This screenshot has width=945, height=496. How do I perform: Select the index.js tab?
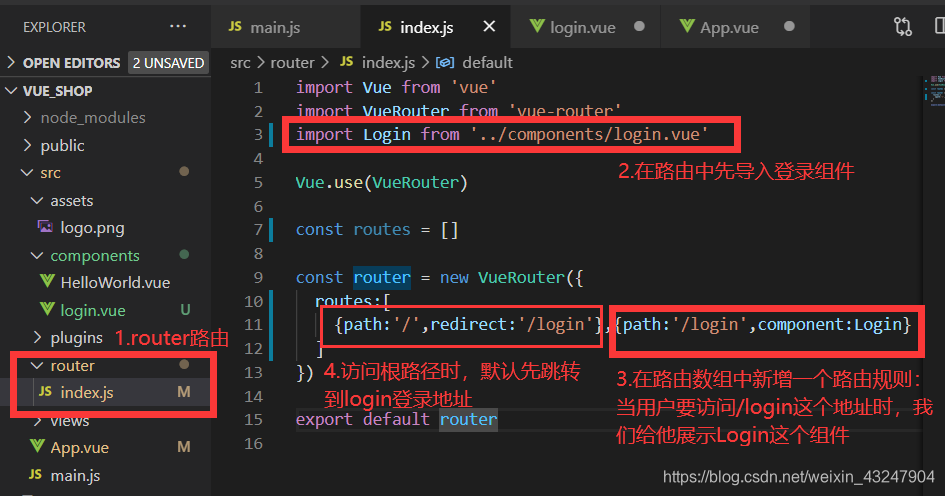pyautogui.click(x=427, y=28)
